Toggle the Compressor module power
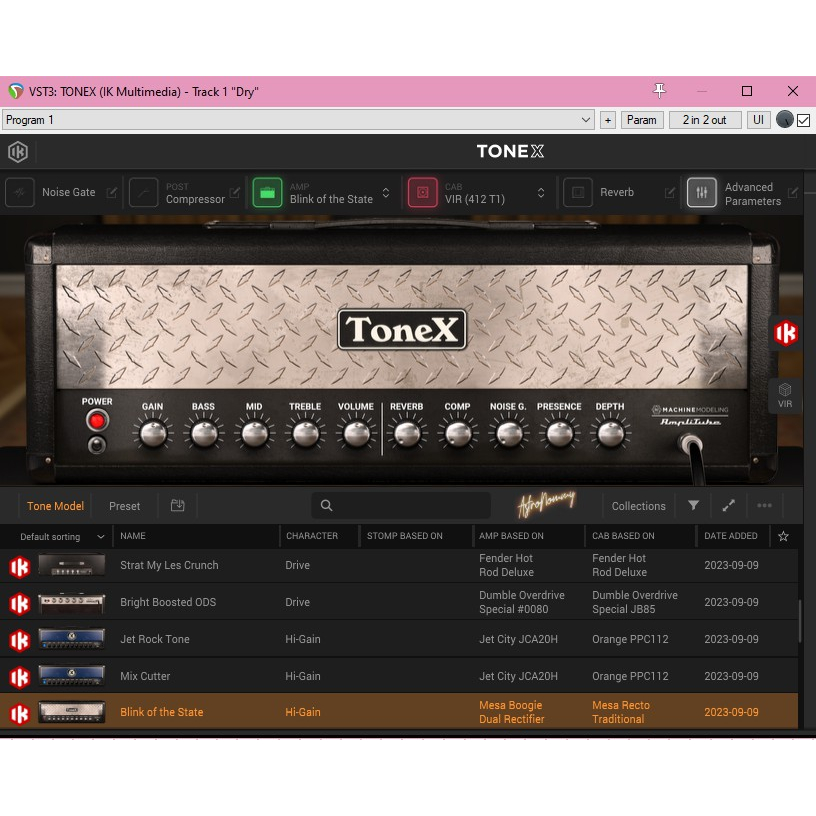Viewport: 816px width, 816px height. click(143, 193)
